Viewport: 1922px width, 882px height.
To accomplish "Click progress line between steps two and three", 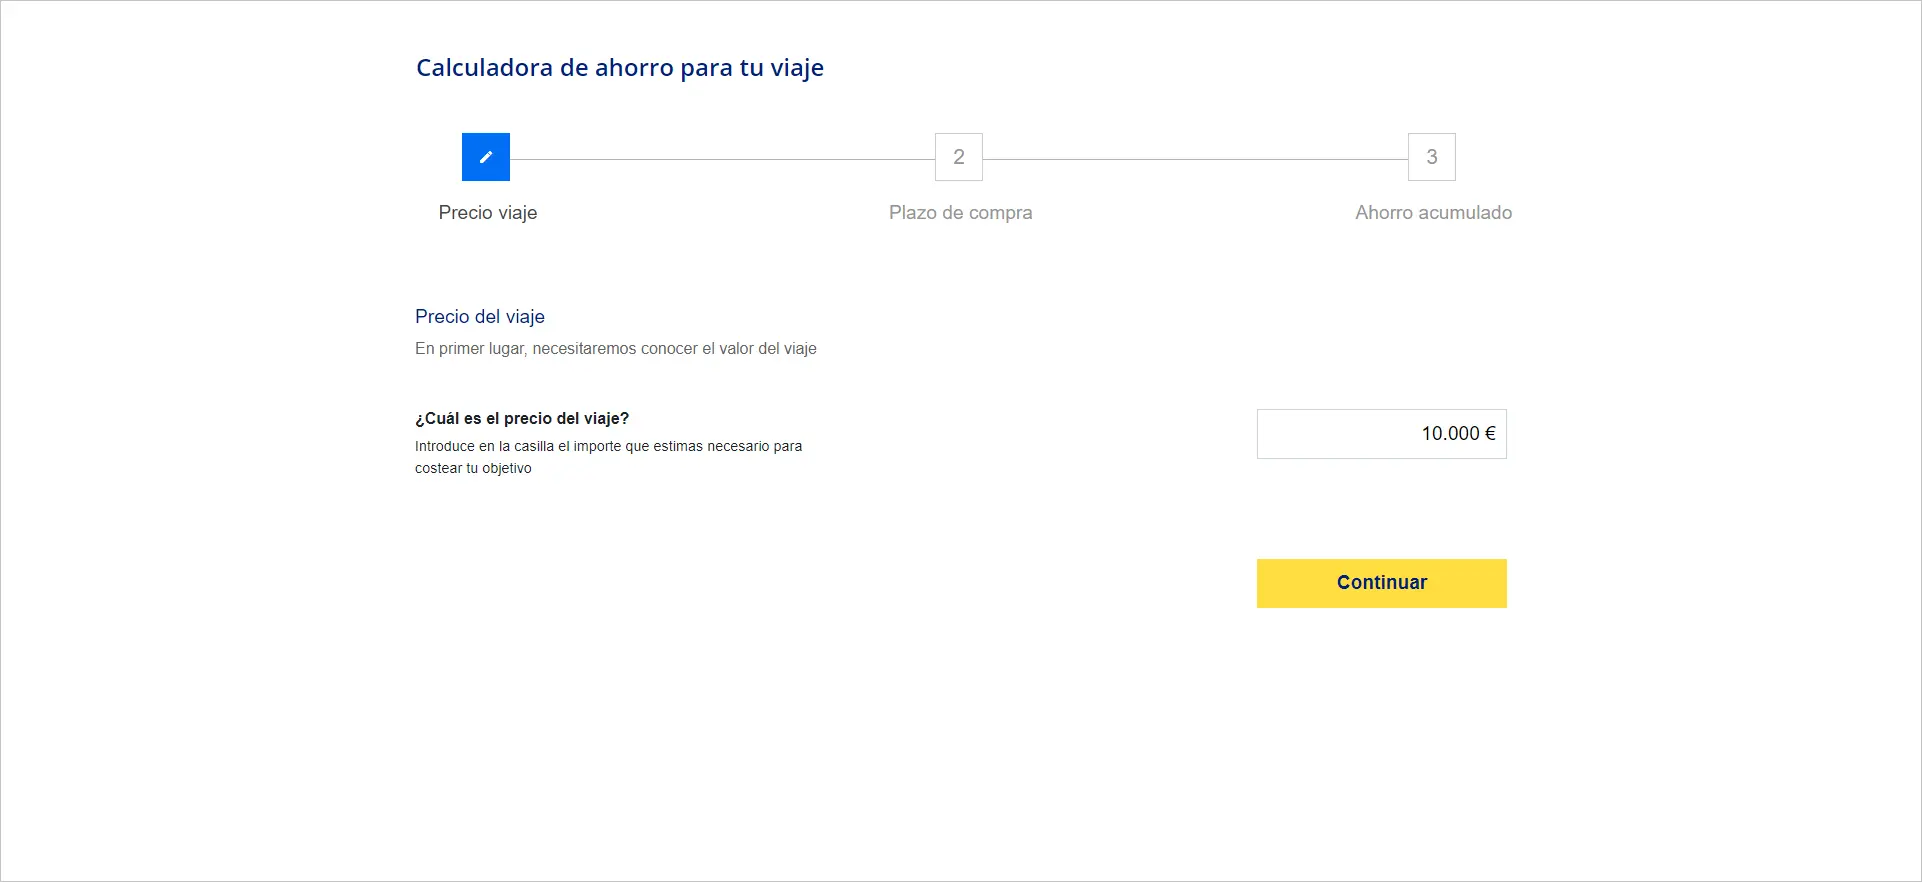I will click(1195, 159).
